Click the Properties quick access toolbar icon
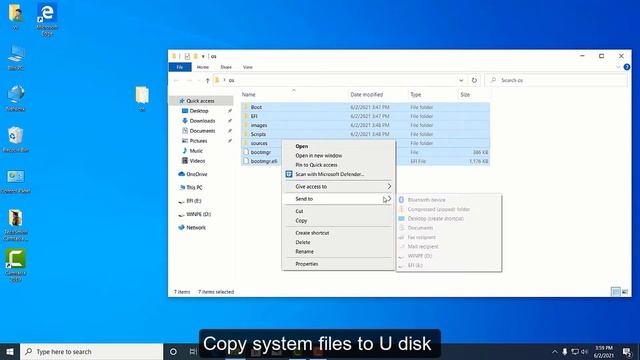Screen dimensions: 640x360 point(187,56)
